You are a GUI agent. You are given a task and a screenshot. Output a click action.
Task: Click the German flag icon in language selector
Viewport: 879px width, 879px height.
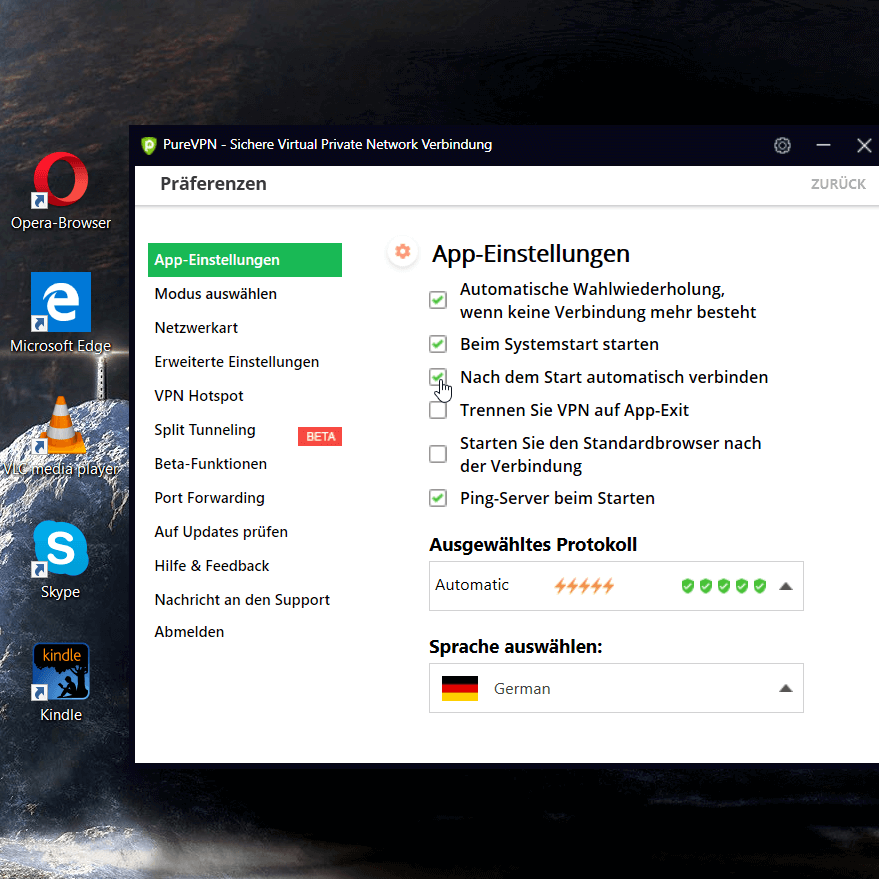coord(460,688)
